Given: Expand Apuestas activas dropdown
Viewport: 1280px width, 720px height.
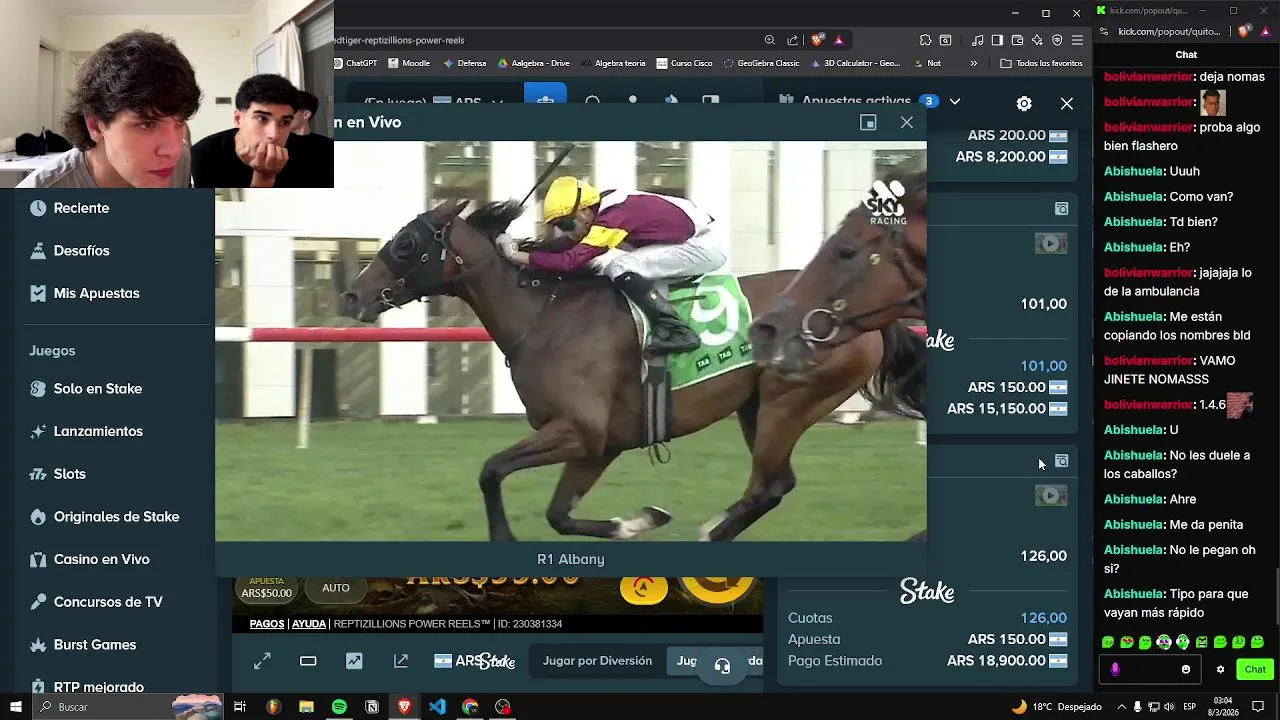Looking at the screenshot, I should pyautogui.click(x=955, y=101).
